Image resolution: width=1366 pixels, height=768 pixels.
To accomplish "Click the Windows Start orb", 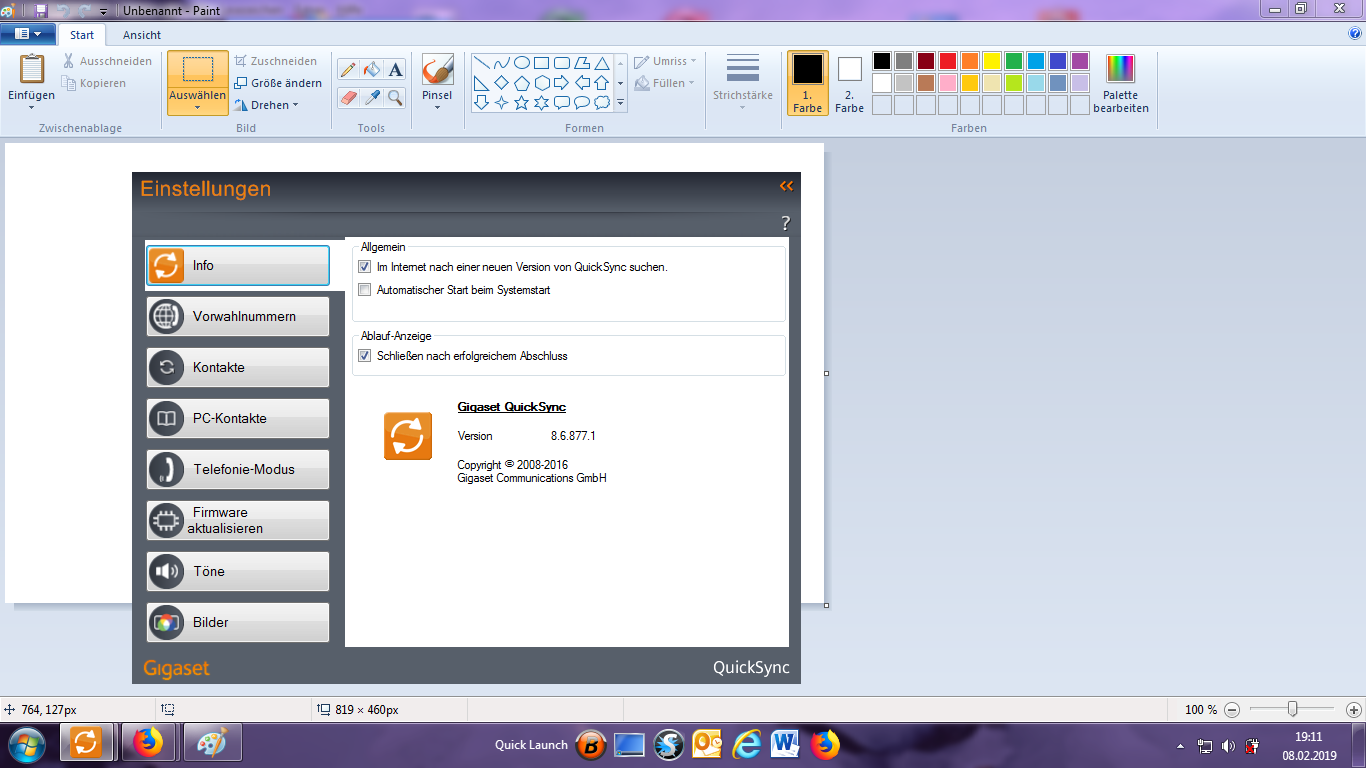I will click(x=26, y=744).
